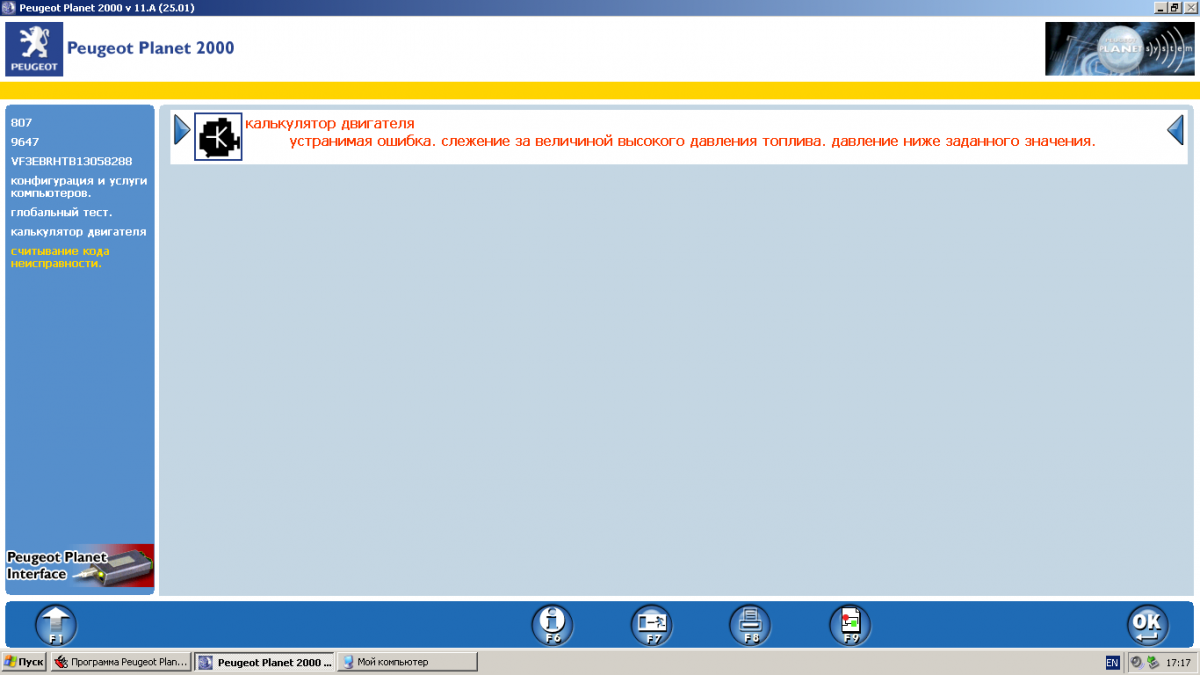
Task: Click the Peugeot lion logo
Action: tap(34, 49)
